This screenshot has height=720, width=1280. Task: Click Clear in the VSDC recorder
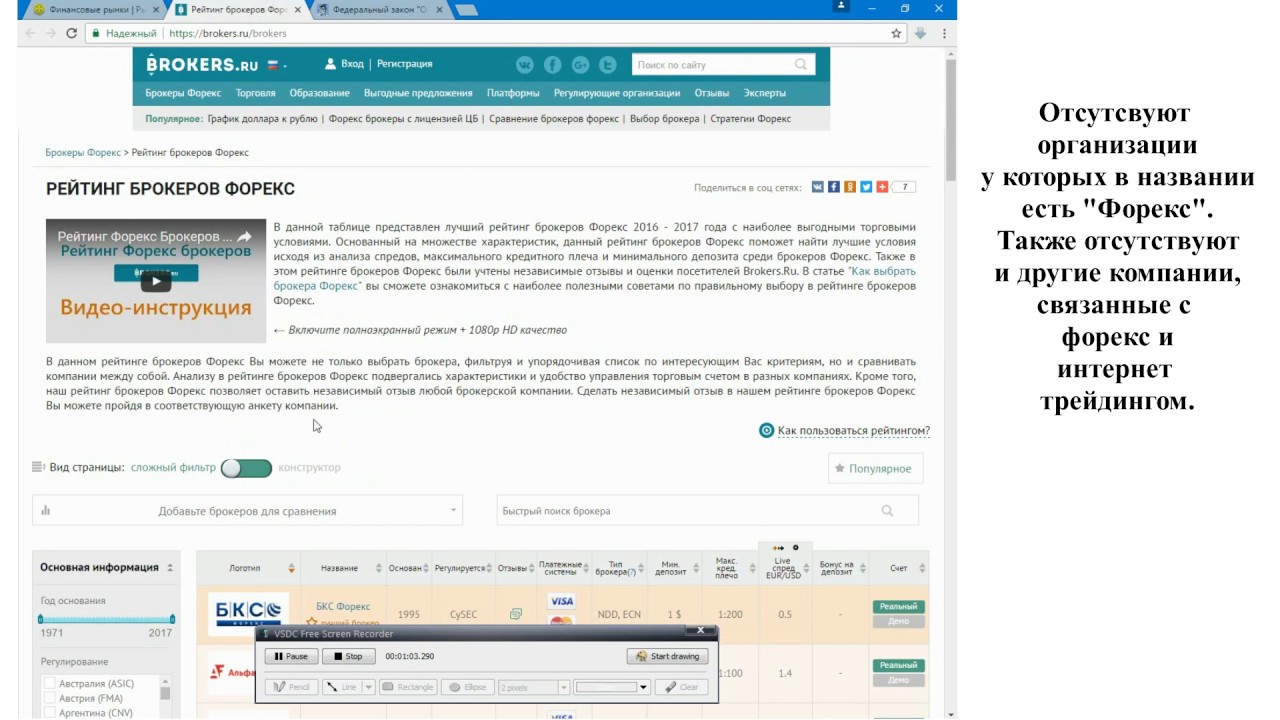pyautogui.click(x=682, y=687)
